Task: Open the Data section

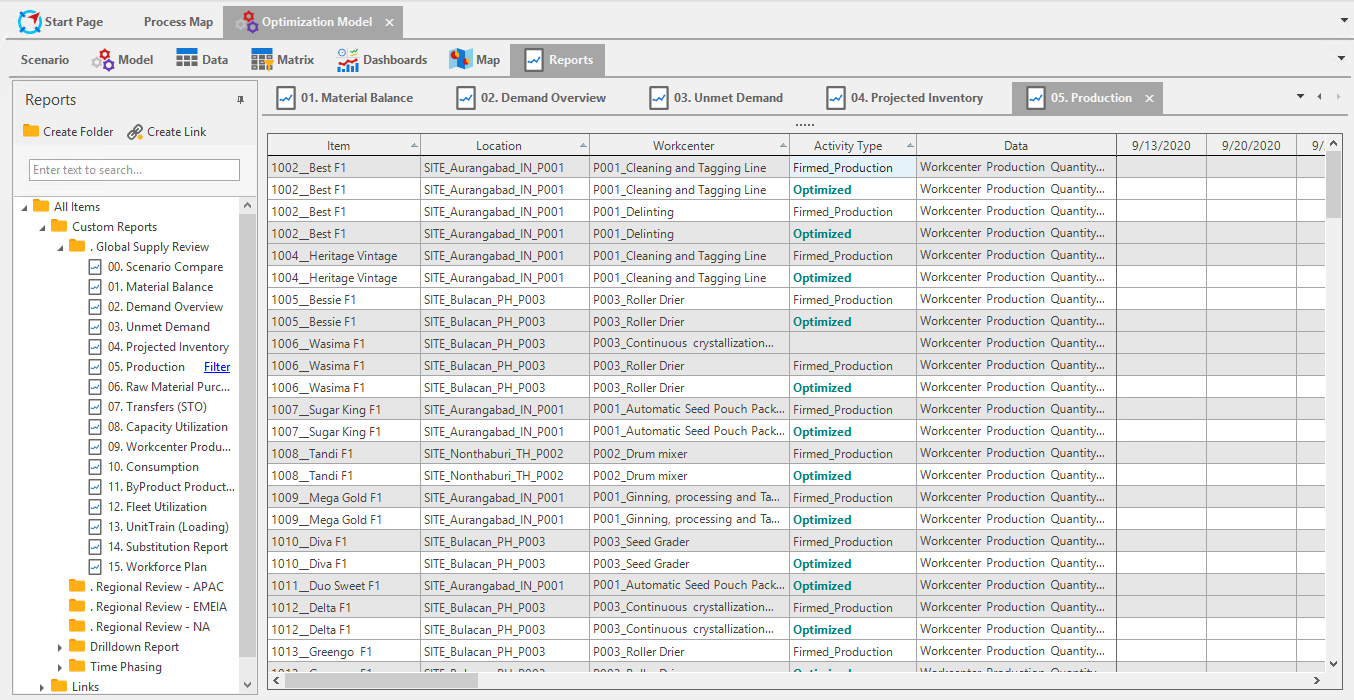Action: click(202, 60)
